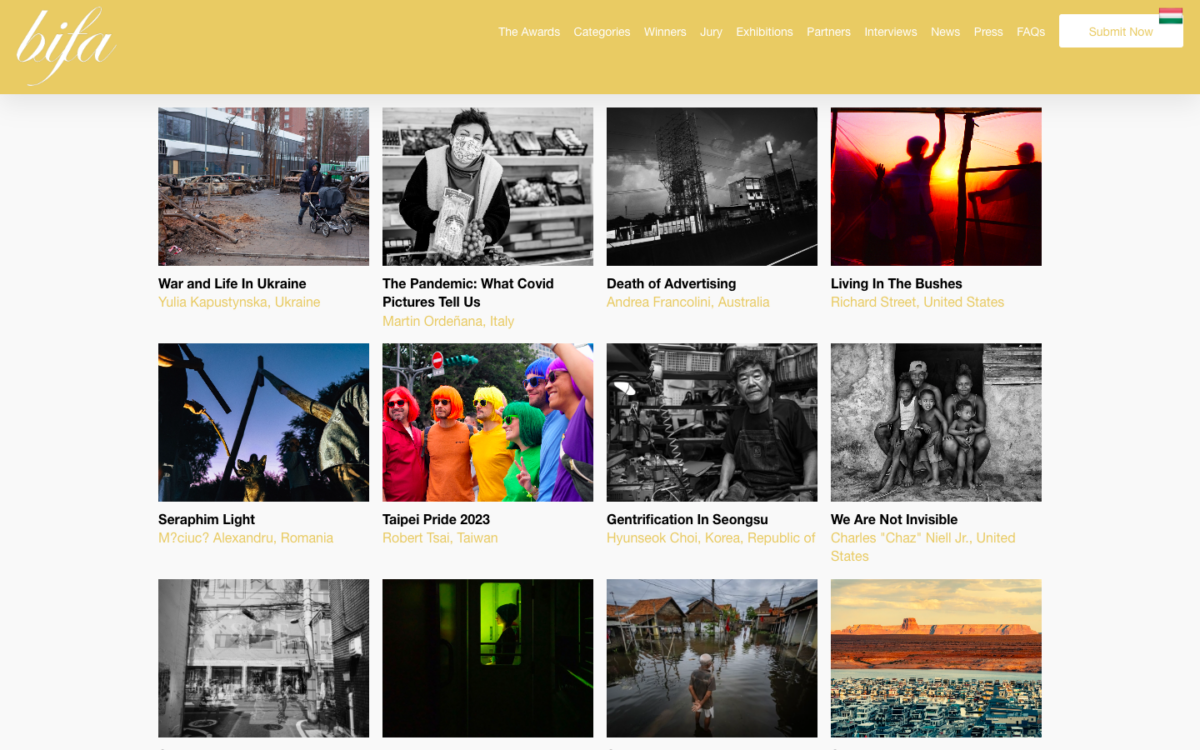Click War and Life In Ukraine title

pos(232,284)
